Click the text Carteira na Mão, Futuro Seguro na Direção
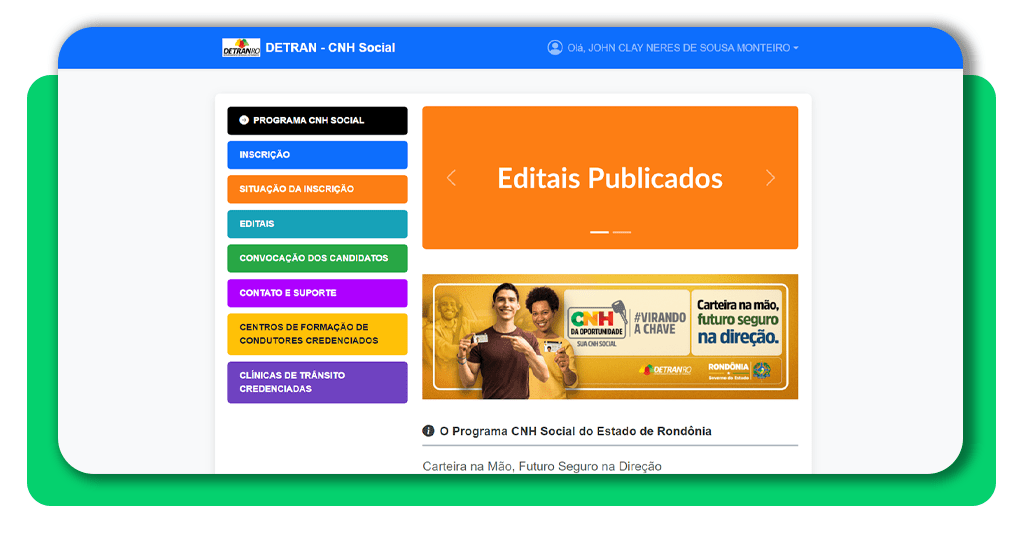This screenshot has height=536, width=1024. tap(542, 466)
